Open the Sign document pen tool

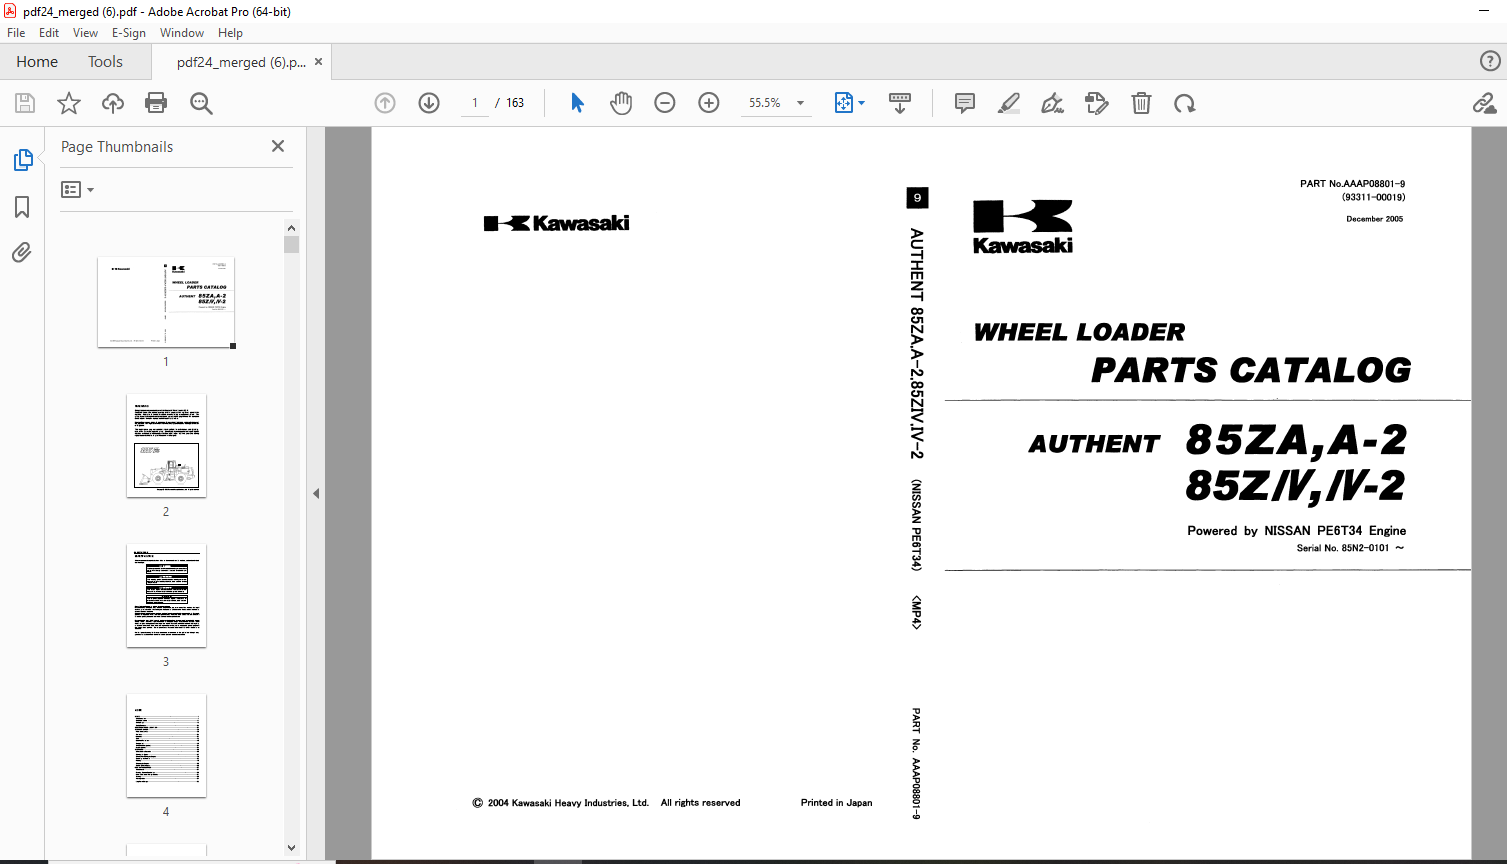(1053, 103)
